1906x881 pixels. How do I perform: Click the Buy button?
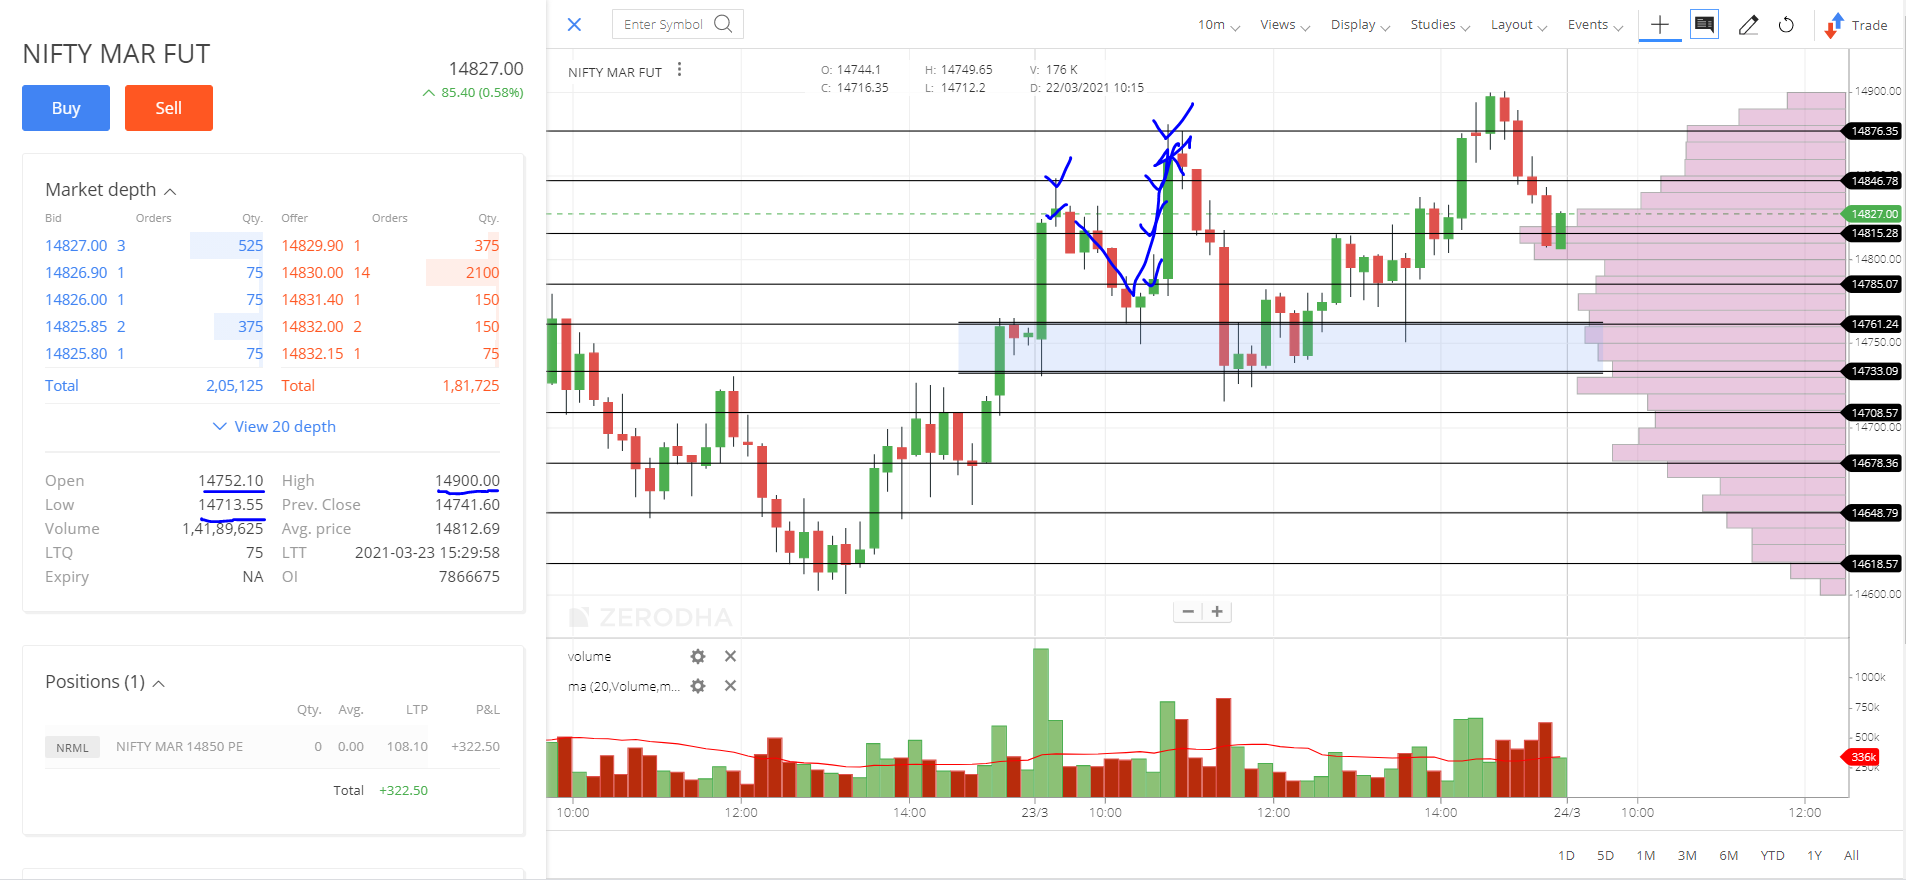pos(66,108)
